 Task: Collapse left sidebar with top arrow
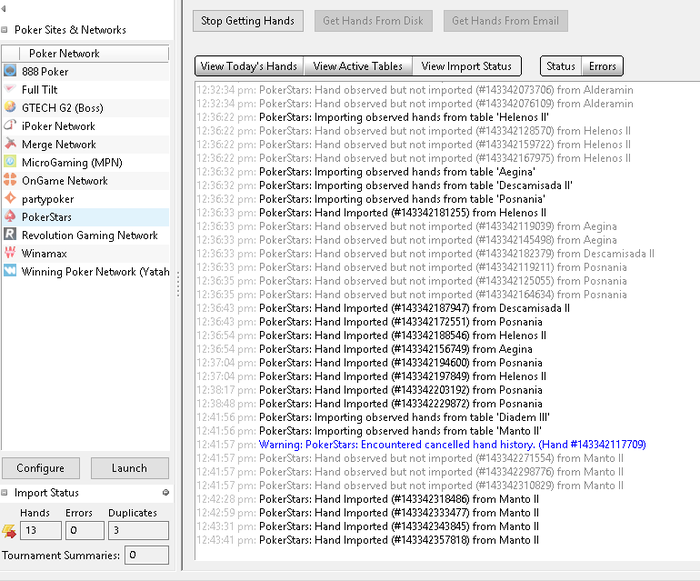click(x=4, y=8)
